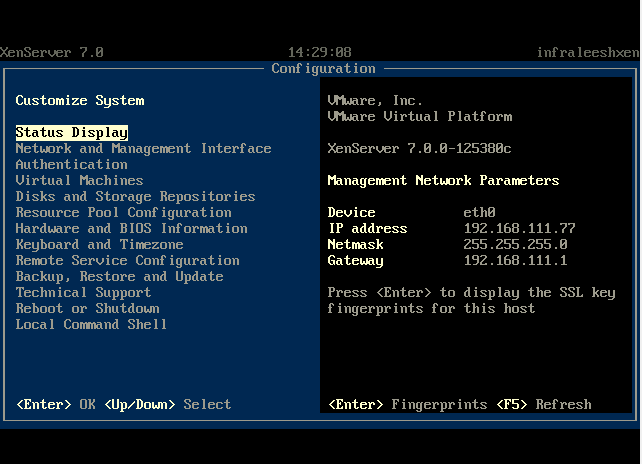
Task: Click the Netmask label
Action: tap(355, 244)
